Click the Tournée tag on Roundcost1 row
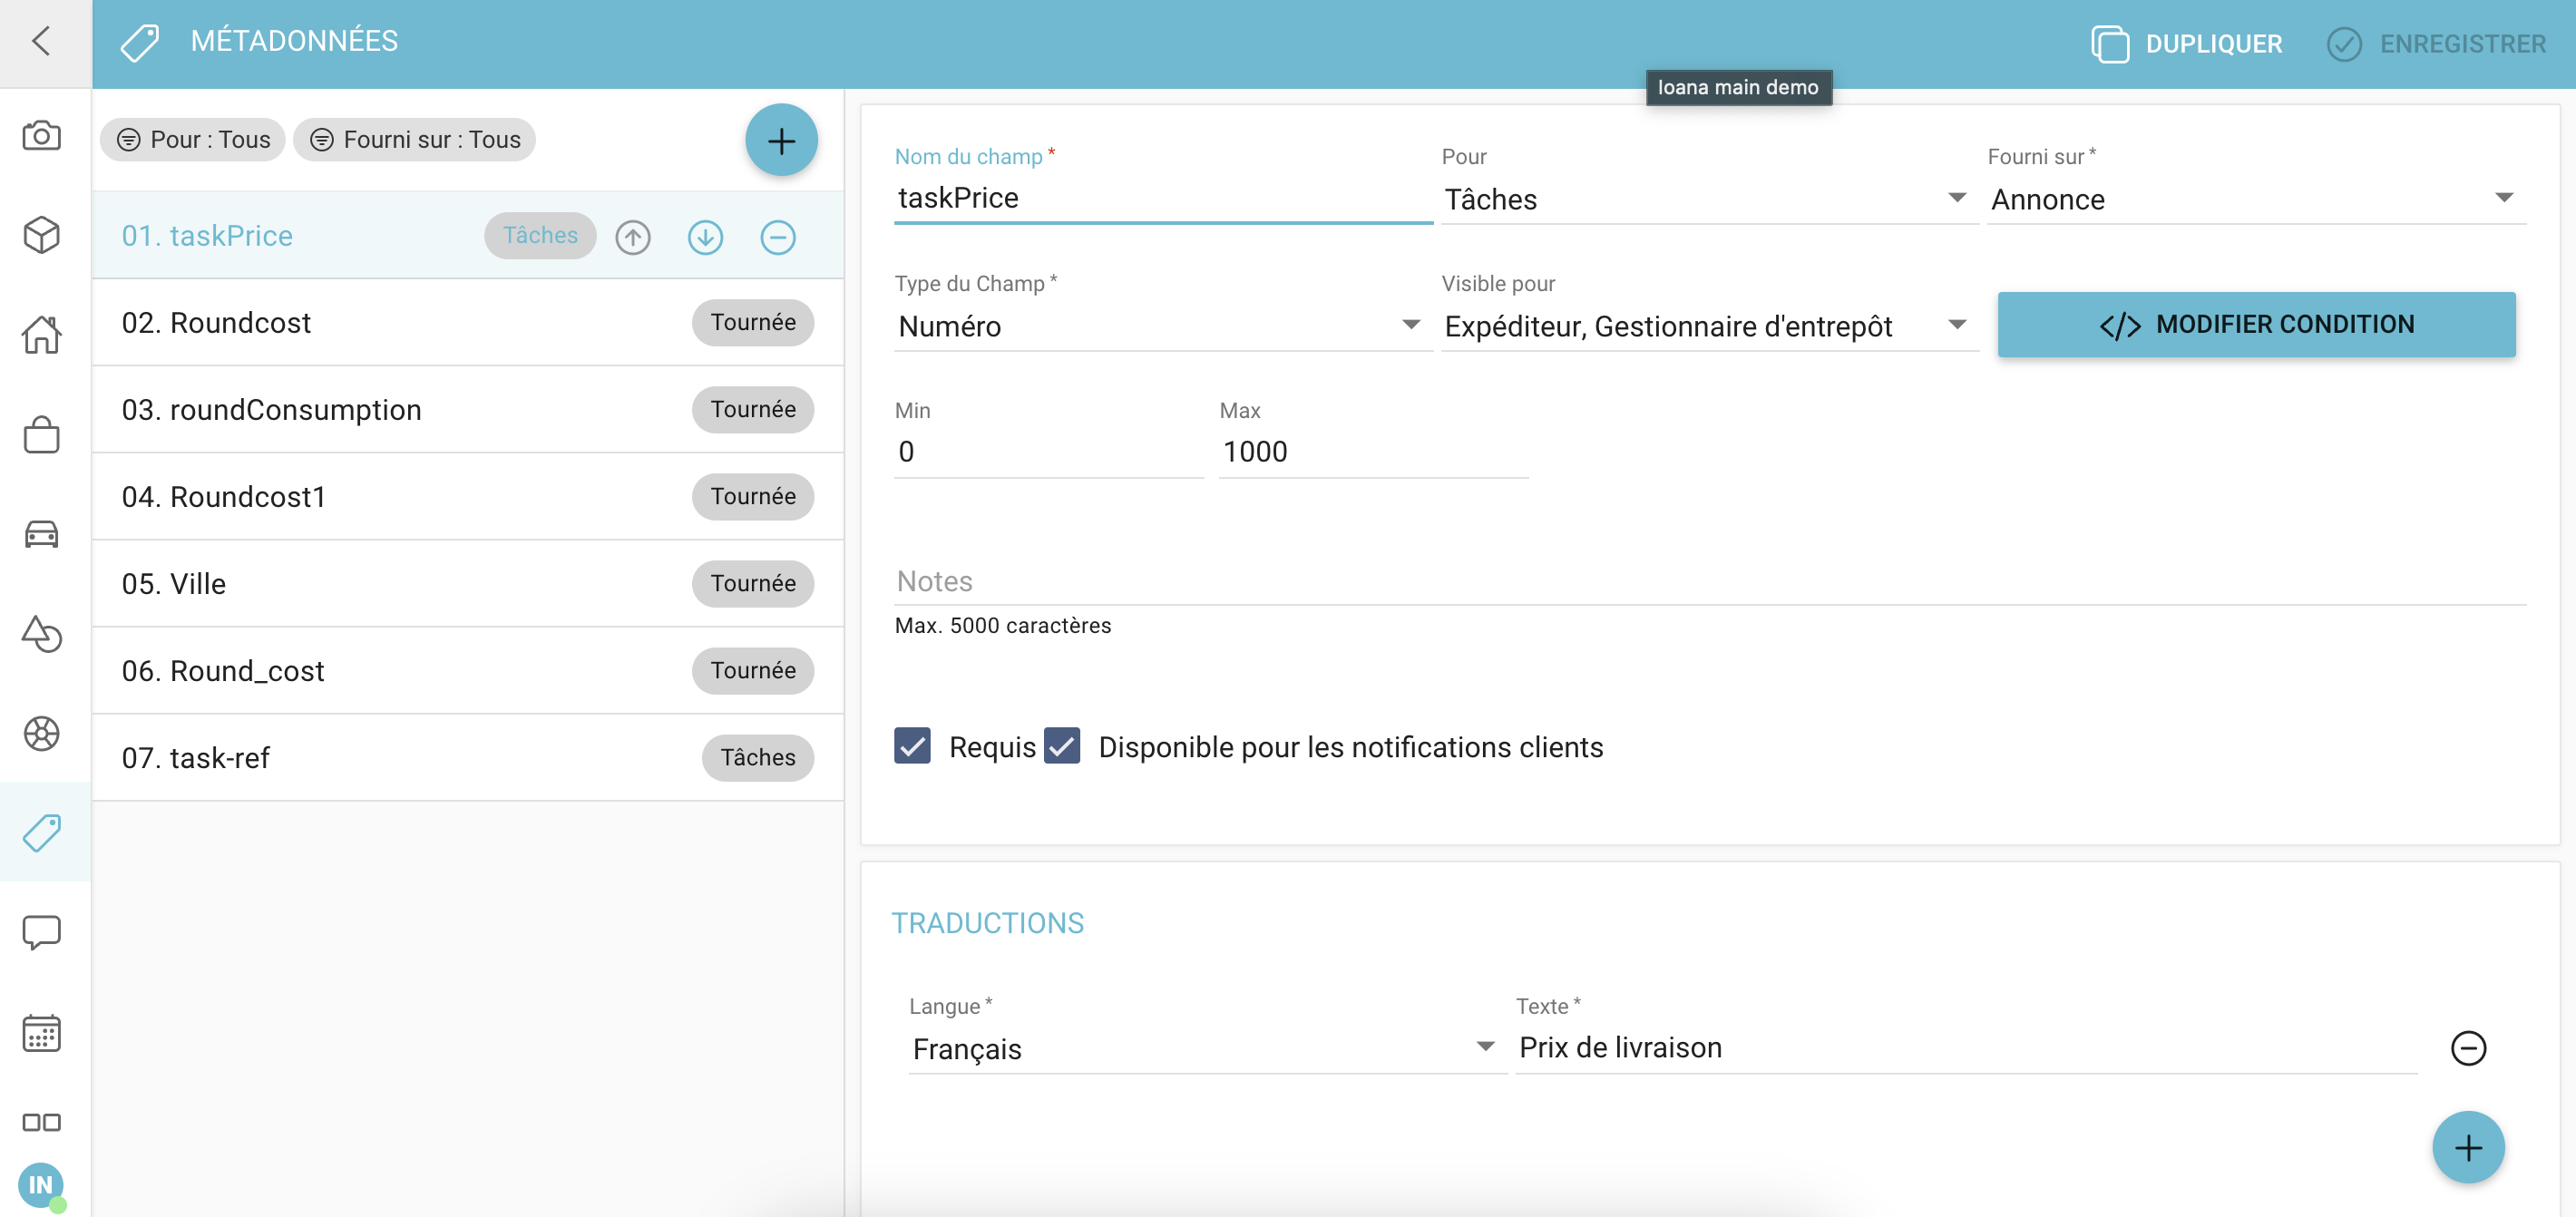2576x1217 pixels. (x=753, y=497)
